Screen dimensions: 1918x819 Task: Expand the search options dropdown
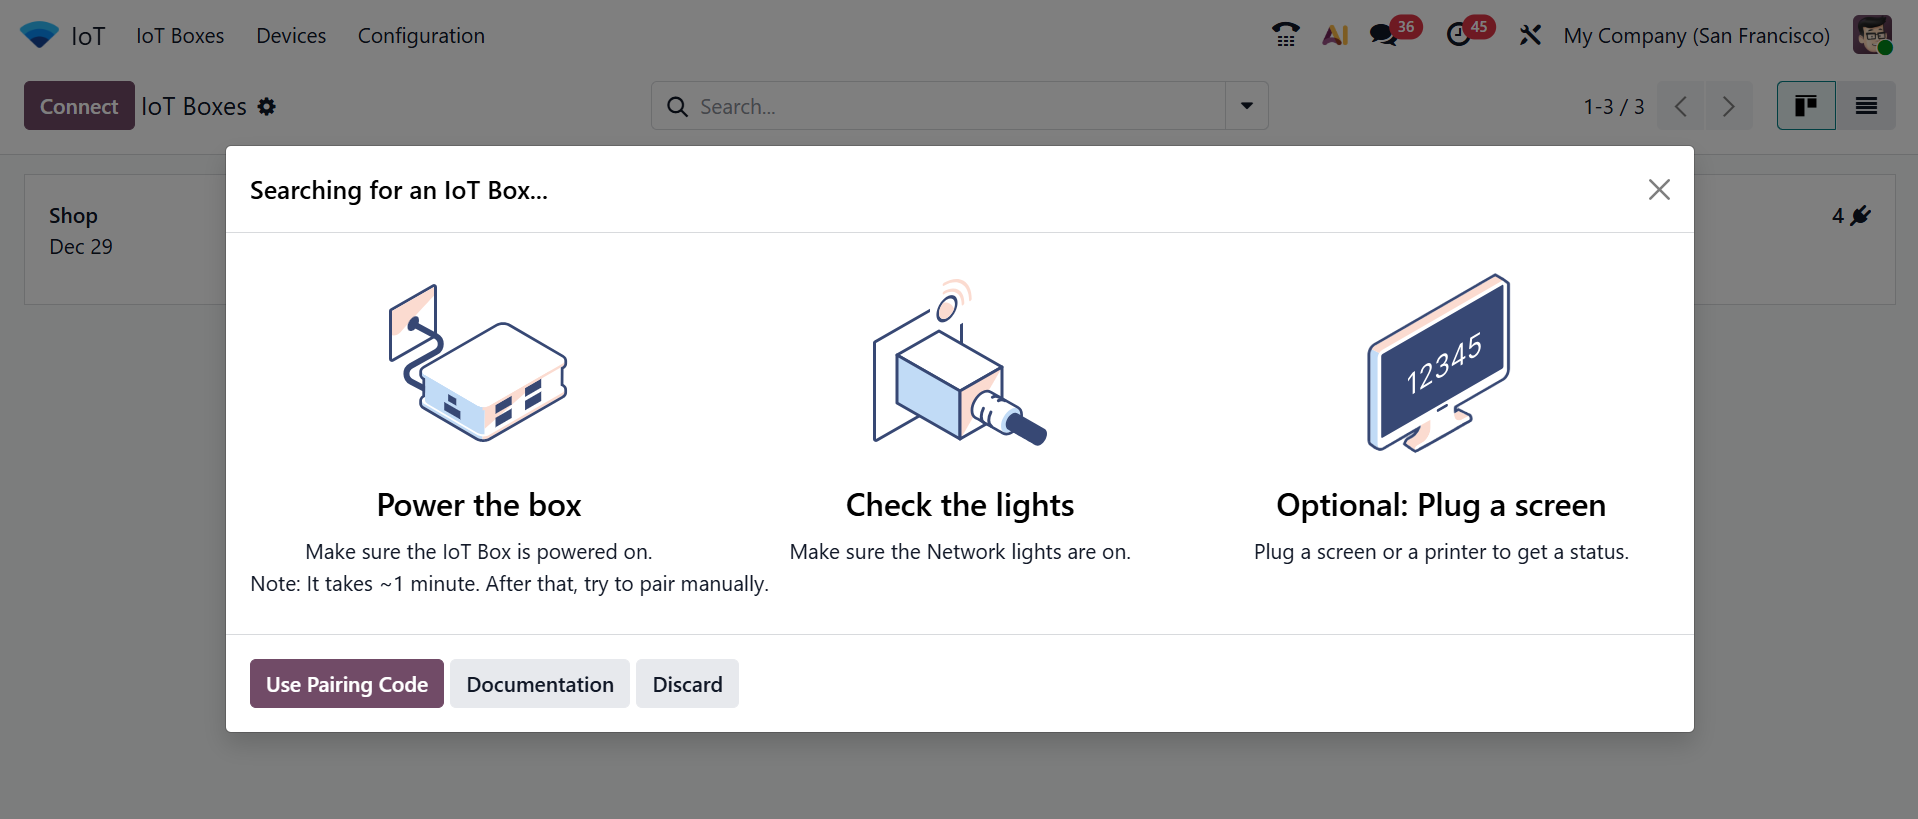coord(1246,106)
